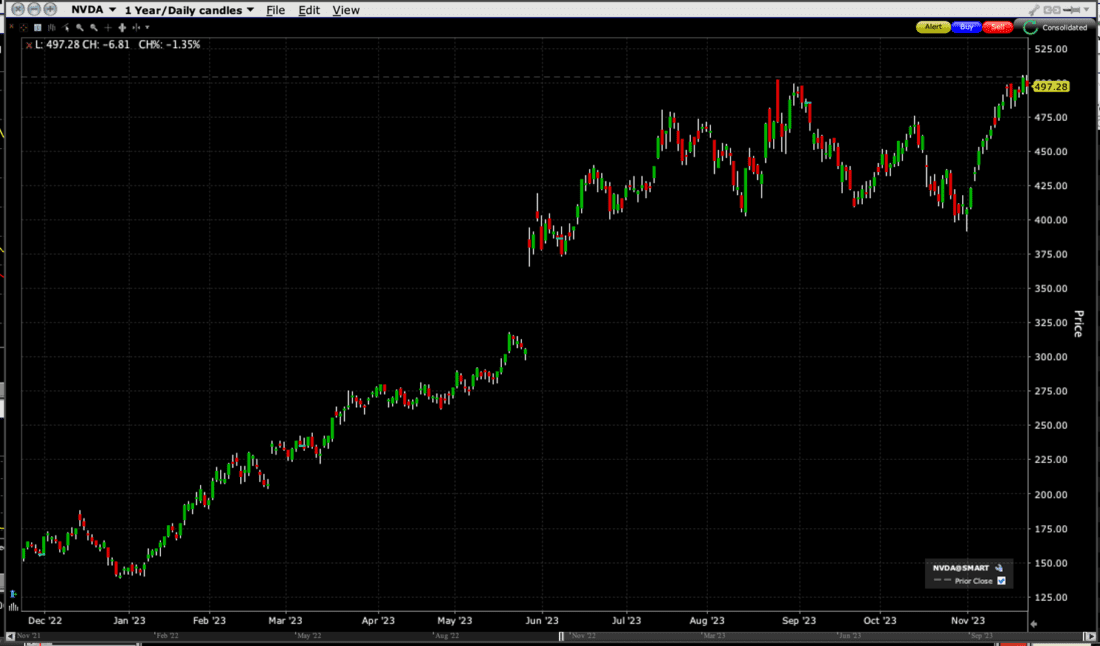Image resolution: width=1100 pixels, height=646 pixels.
Task: Open the File menu
Action: (275, 10)
